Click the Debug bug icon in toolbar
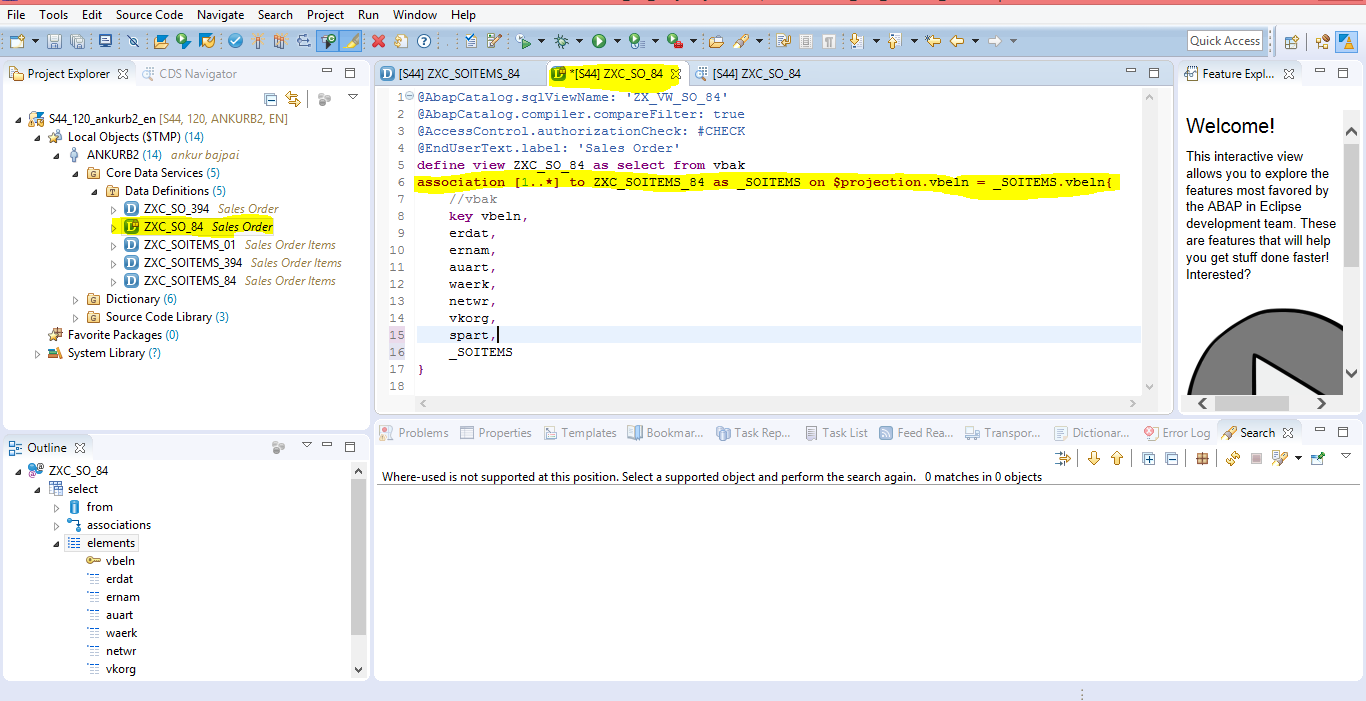This screenshot has width=1366, height=701. pos(562,41)
